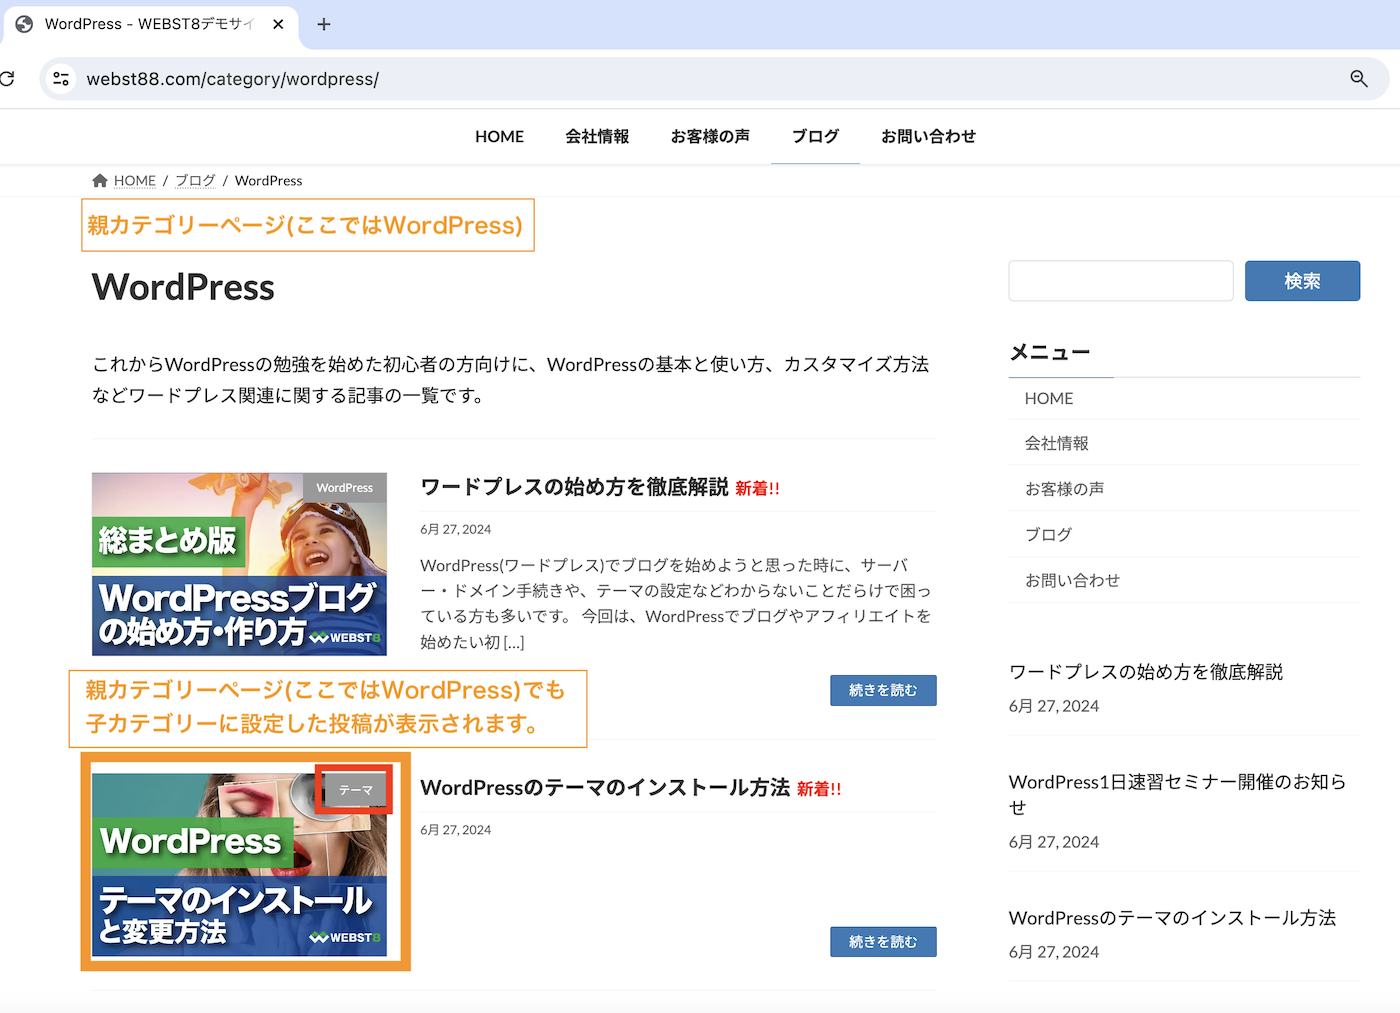Screen dimensions: 1400x1013
Task: Click 続きを読む for テーマのインストール方法 article
Action: [x=883, y=942]
